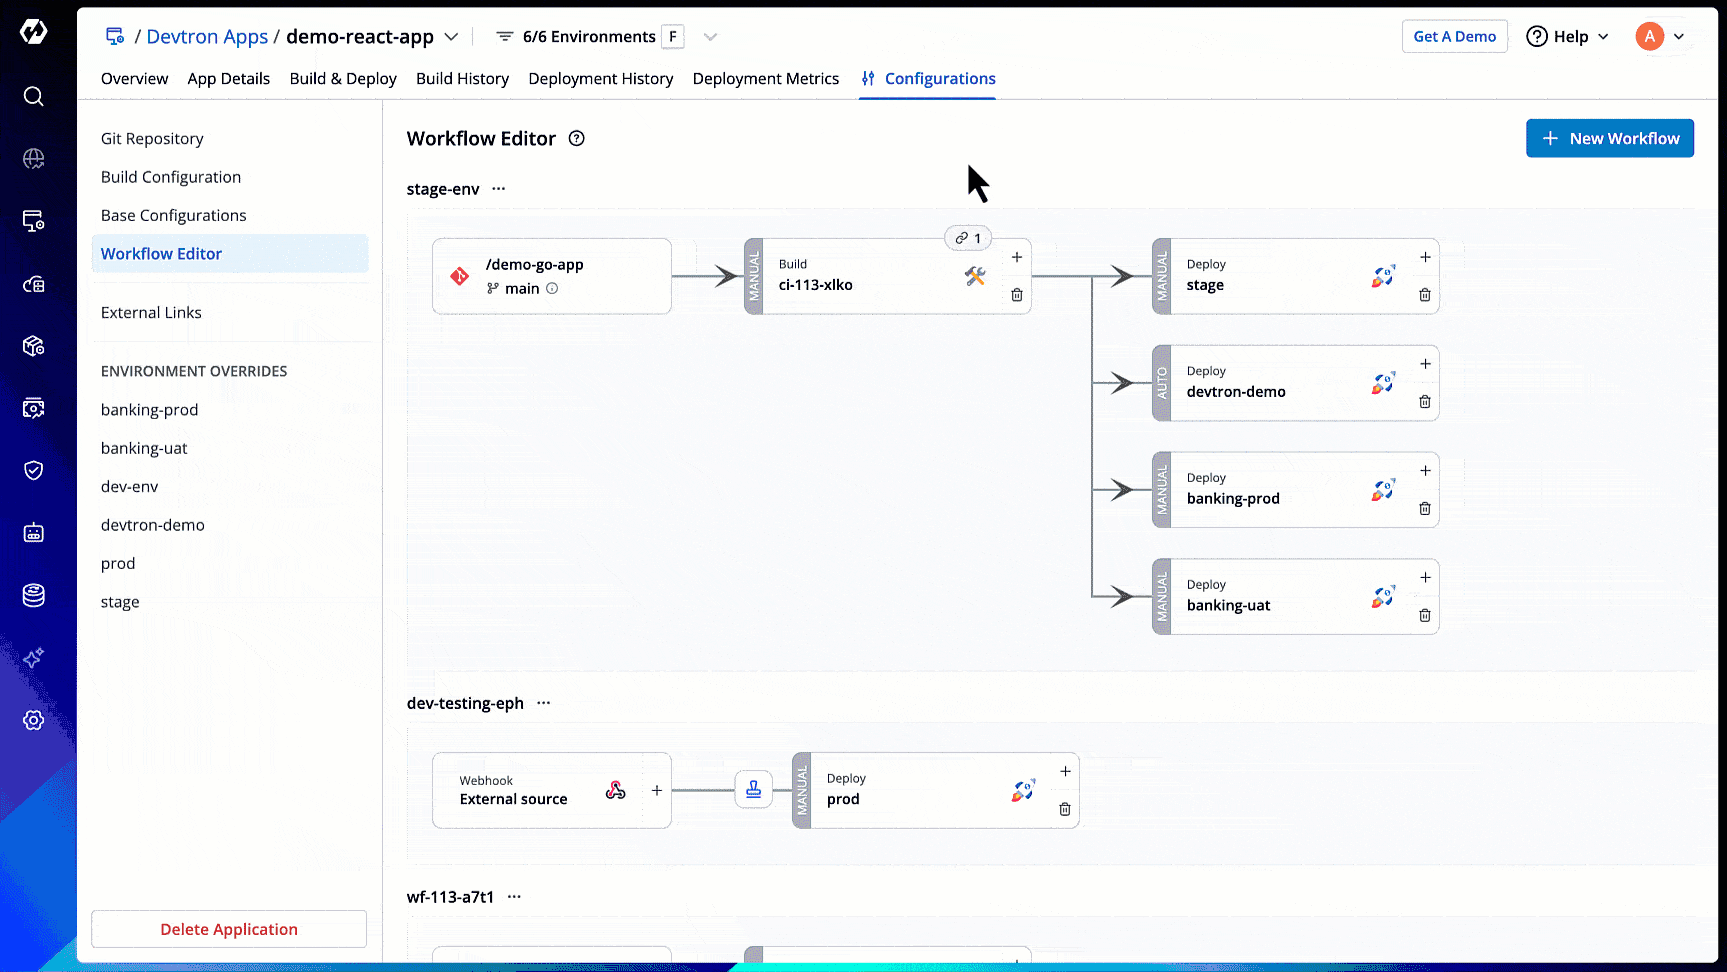Select banking-prod environment override
1727x972 pixels.
point(150,410)
